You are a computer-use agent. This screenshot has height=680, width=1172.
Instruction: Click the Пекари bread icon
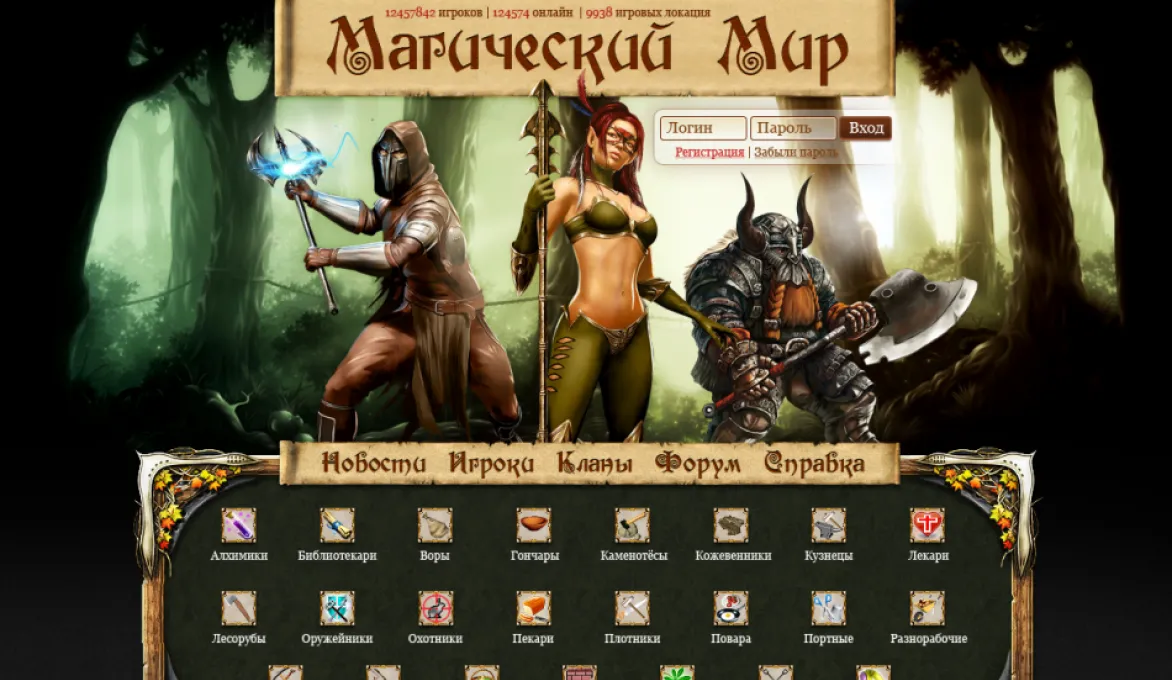tap(534, 608)
